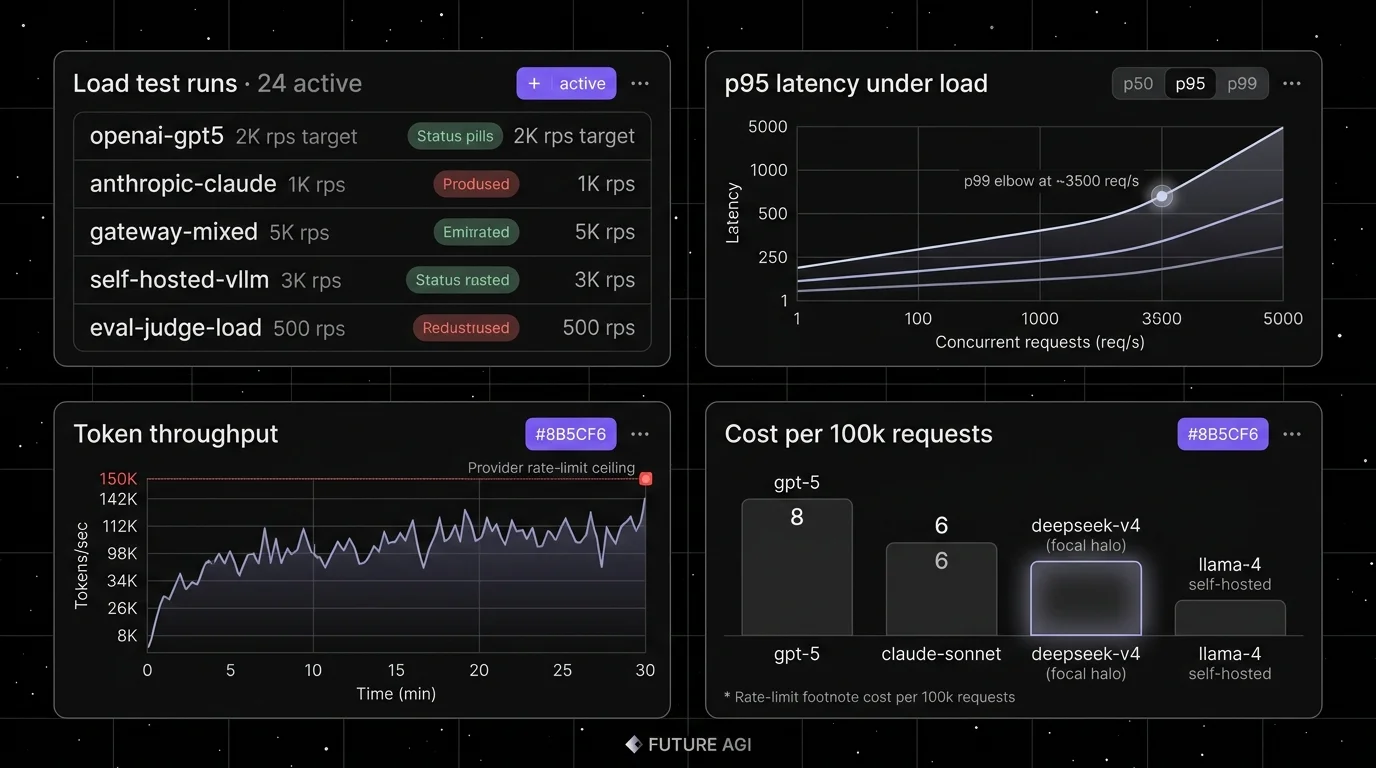Viewport: 1376px width, 768px height.
Task: Switch latency view to p50
Action: click(x=1138, y=84)
